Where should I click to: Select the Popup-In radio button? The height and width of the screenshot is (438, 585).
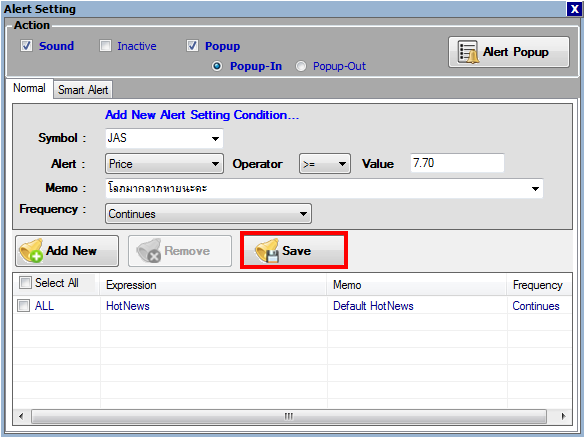tap(217, 66)
